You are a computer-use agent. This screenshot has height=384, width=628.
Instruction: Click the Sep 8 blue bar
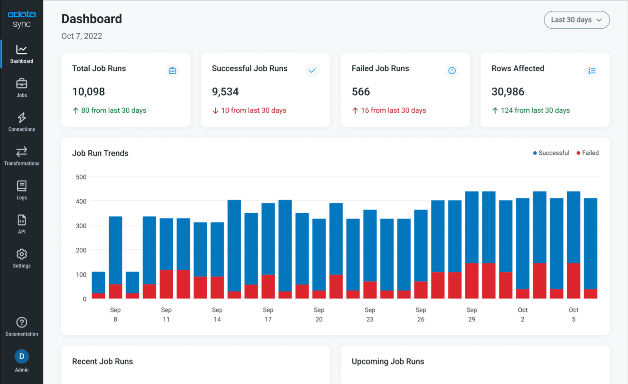pyautogui.click(x=115, y=250)
